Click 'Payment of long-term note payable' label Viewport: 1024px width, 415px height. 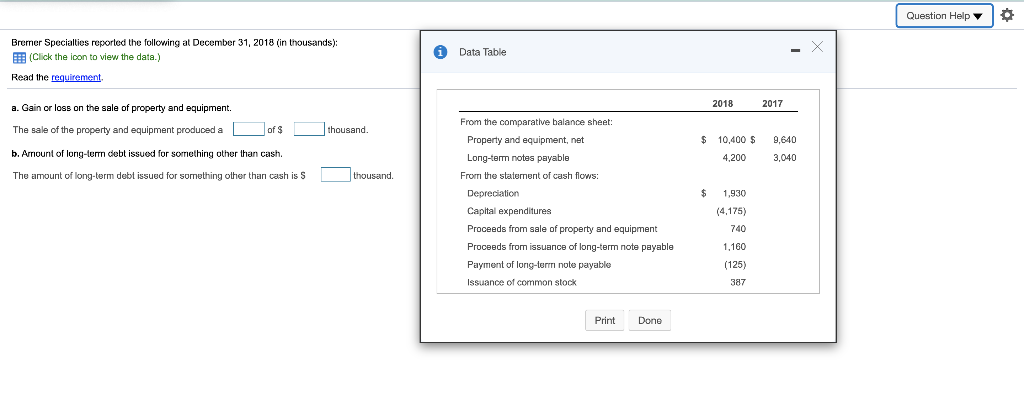tap(539, 265)
